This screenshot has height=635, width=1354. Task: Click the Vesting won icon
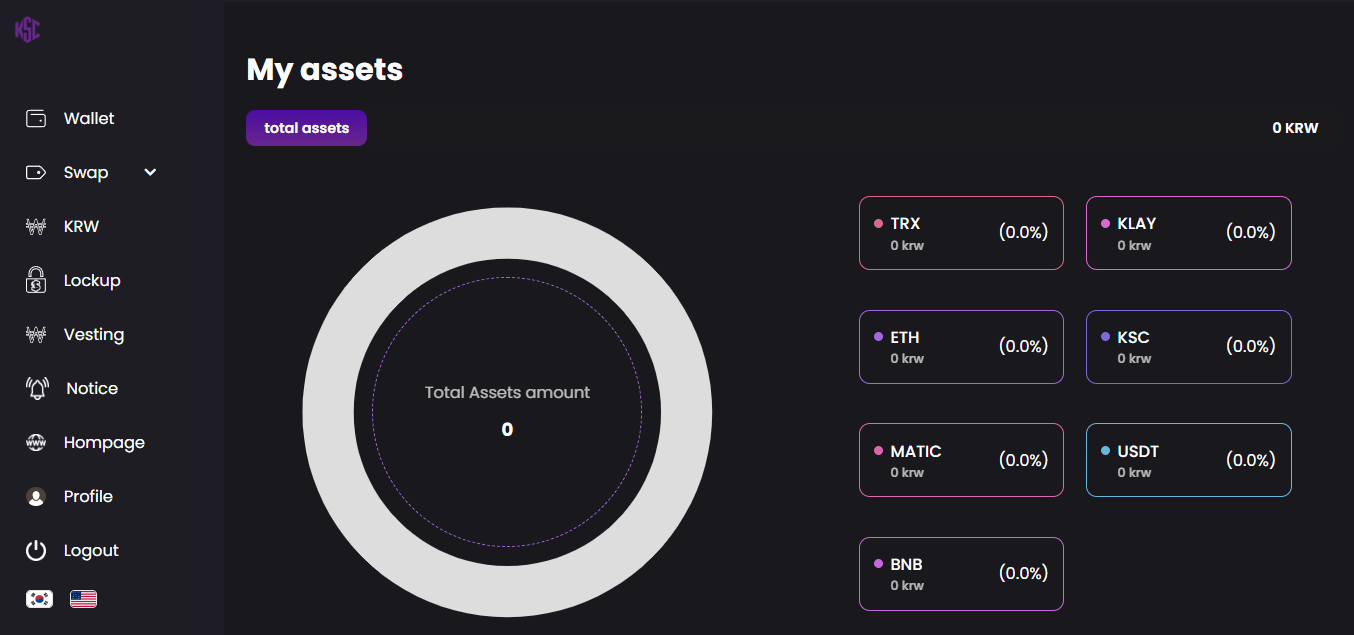(36, 335)
